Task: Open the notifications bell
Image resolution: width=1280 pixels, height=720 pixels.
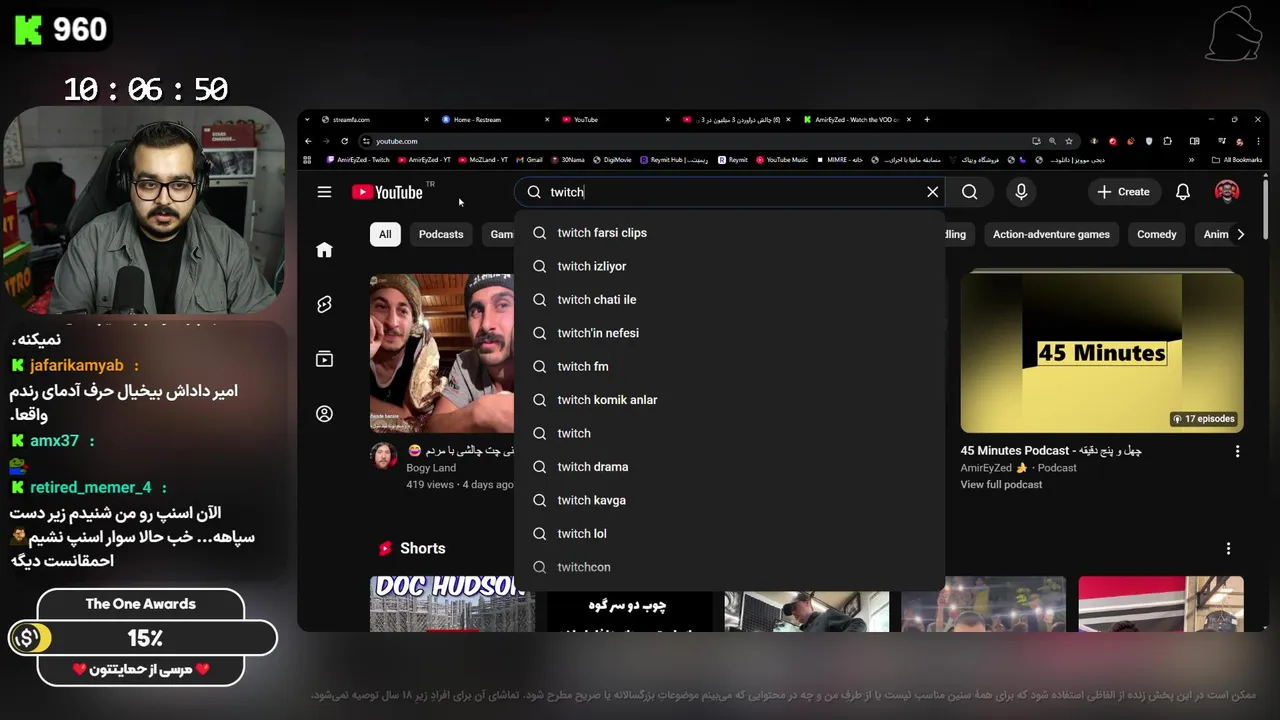Action: 1183,192
